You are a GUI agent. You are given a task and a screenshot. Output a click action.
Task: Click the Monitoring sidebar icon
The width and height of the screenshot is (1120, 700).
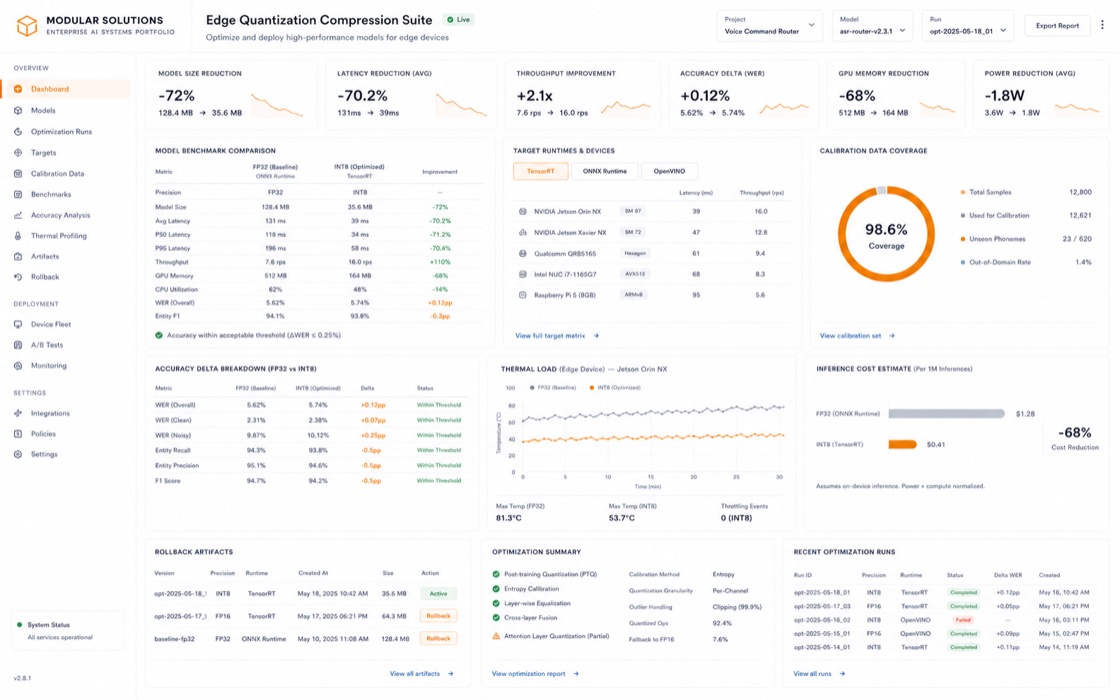click(18, 366)
